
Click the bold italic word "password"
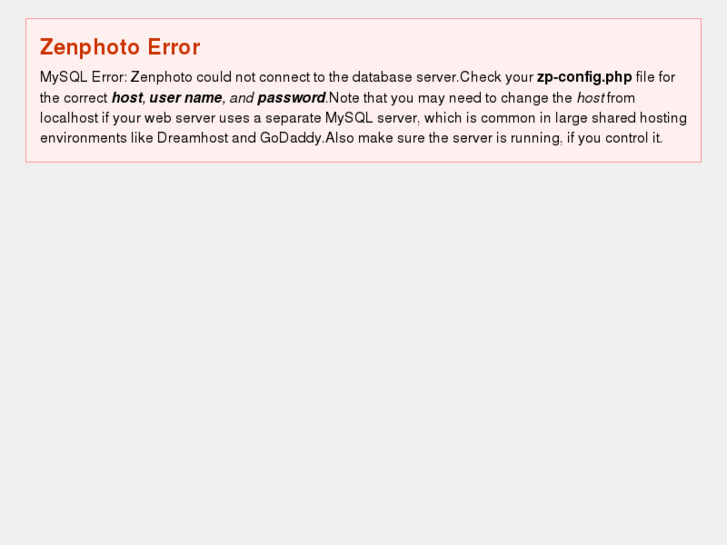[x=291, y=98]
